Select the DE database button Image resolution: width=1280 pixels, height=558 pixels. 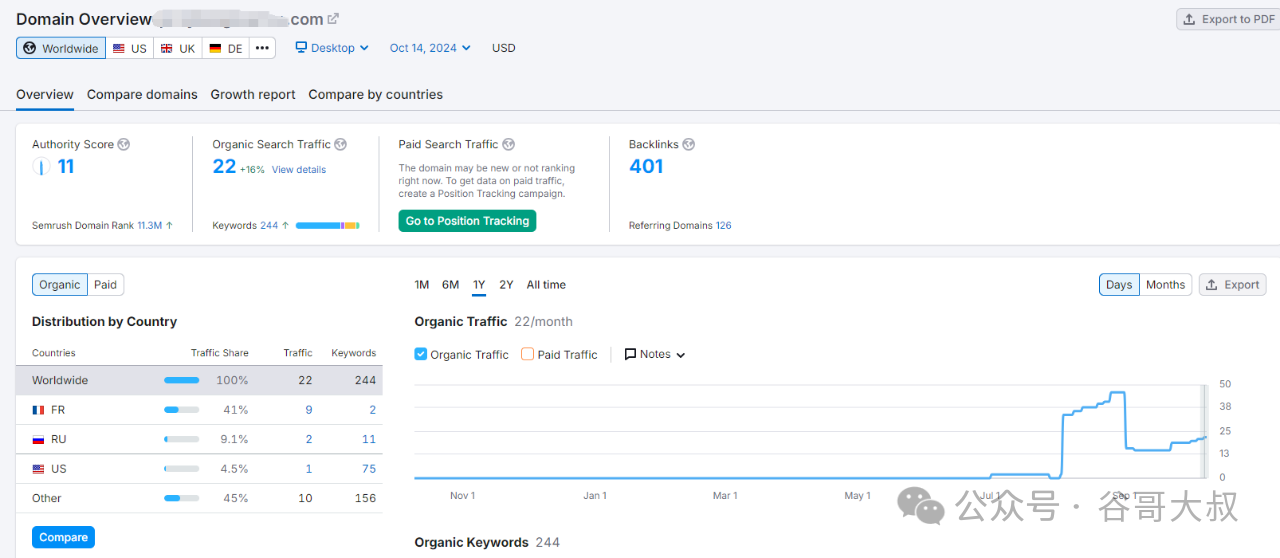coord(226,48)
